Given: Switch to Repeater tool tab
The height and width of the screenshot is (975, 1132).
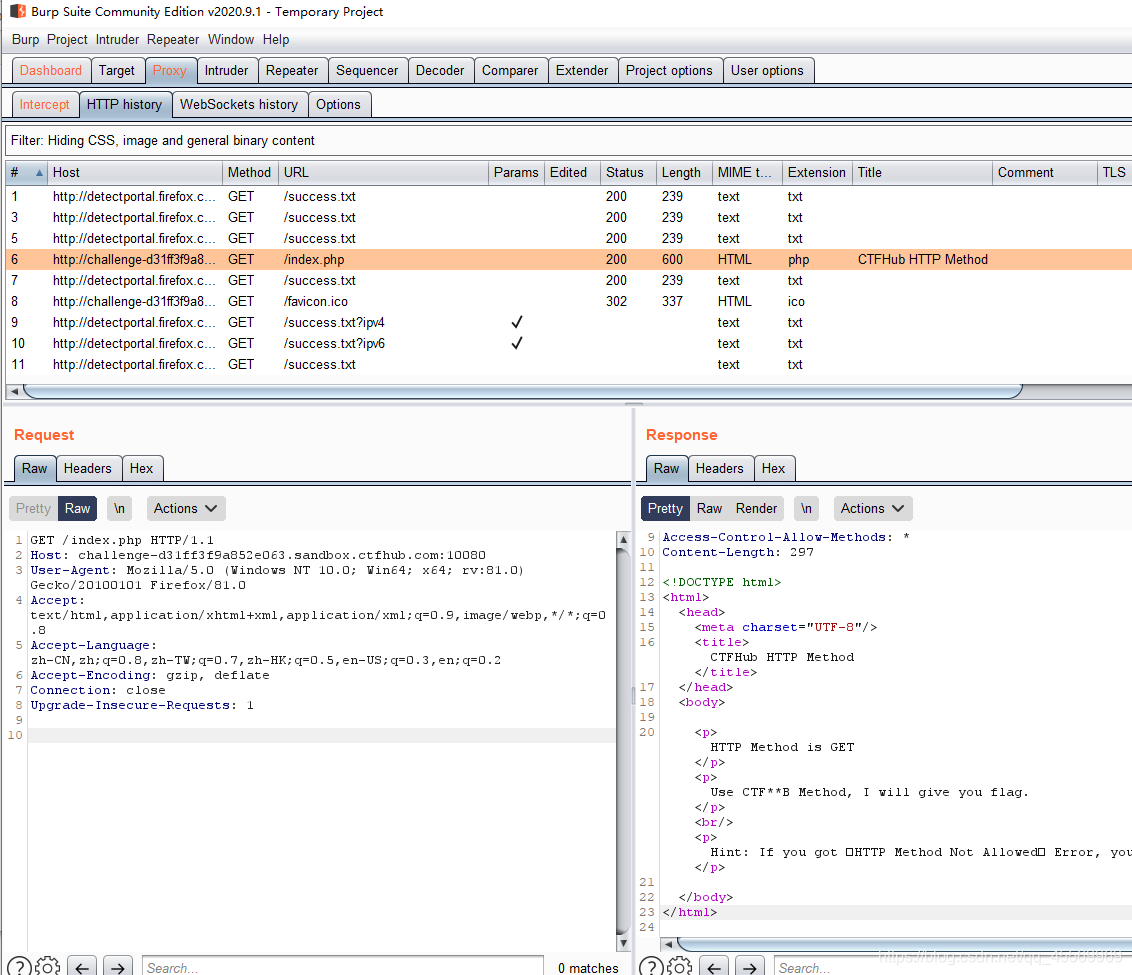Looking at the screenshot, I should (292, 70).
